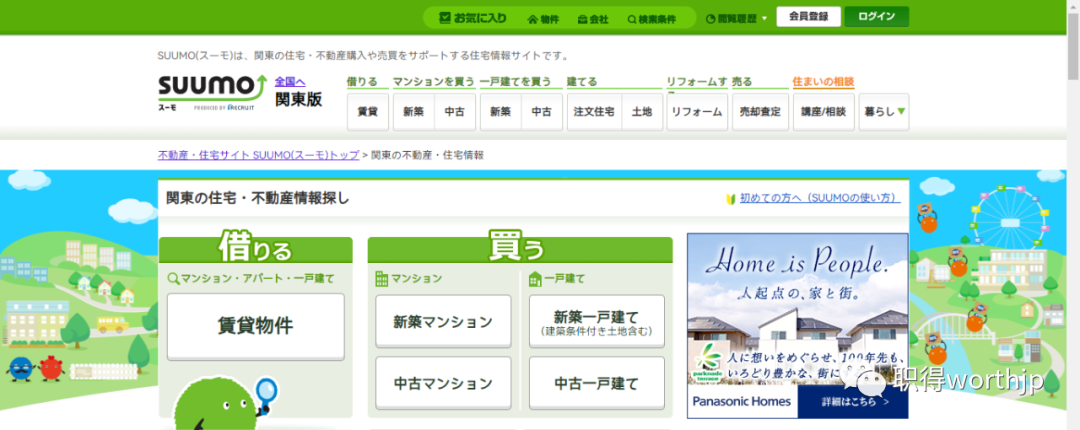Click the ログイン button

click(x=877, y=17)
